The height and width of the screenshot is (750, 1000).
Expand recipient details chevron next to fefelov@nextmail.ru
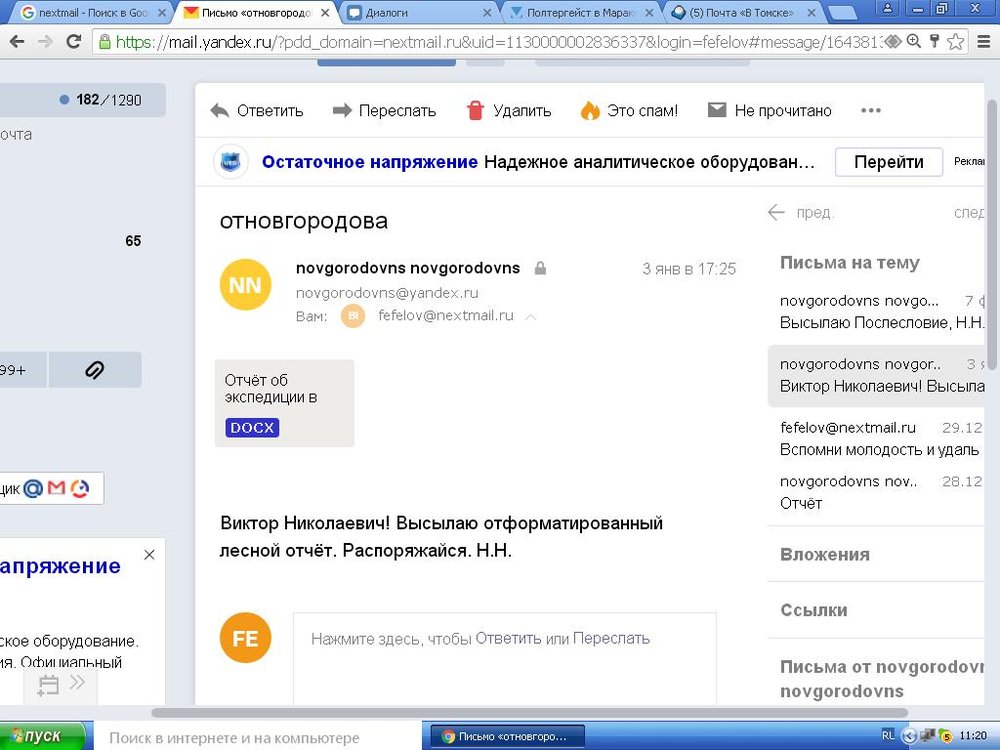(x=531, y=316)
